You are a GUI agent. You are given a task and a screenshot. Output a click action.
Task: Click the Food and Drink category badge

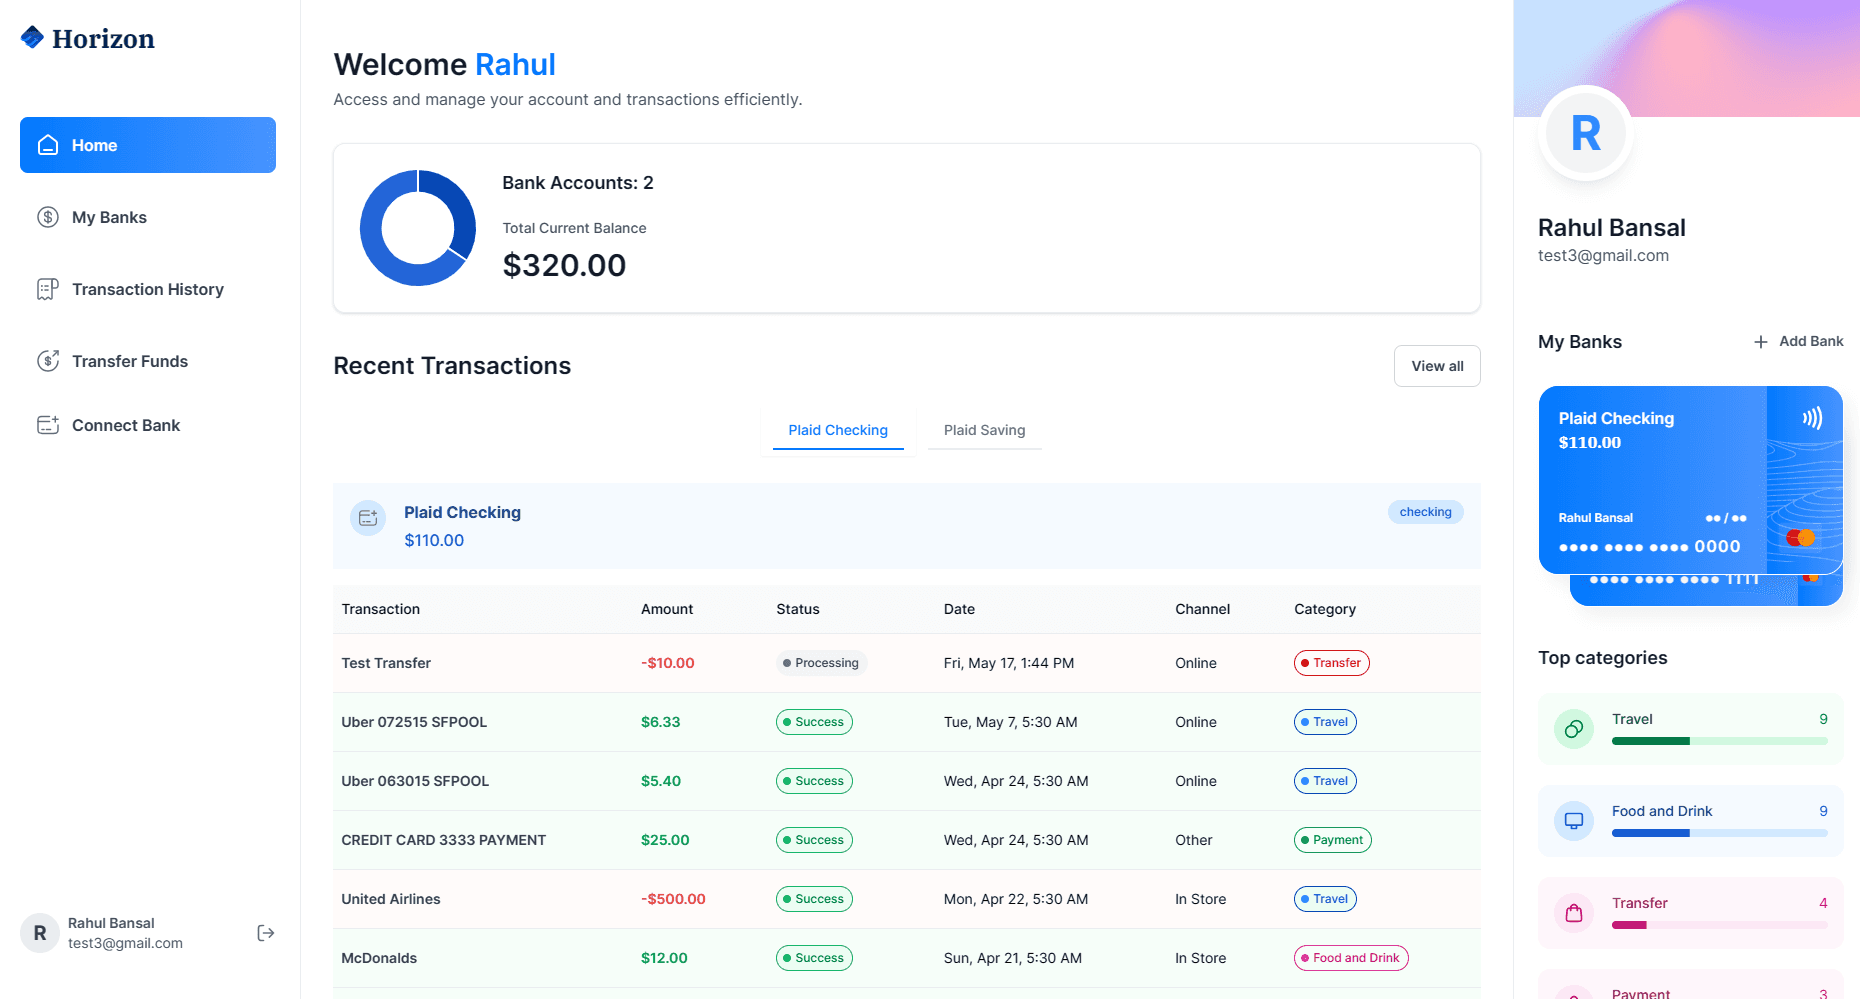click(x=1351, y=958)
